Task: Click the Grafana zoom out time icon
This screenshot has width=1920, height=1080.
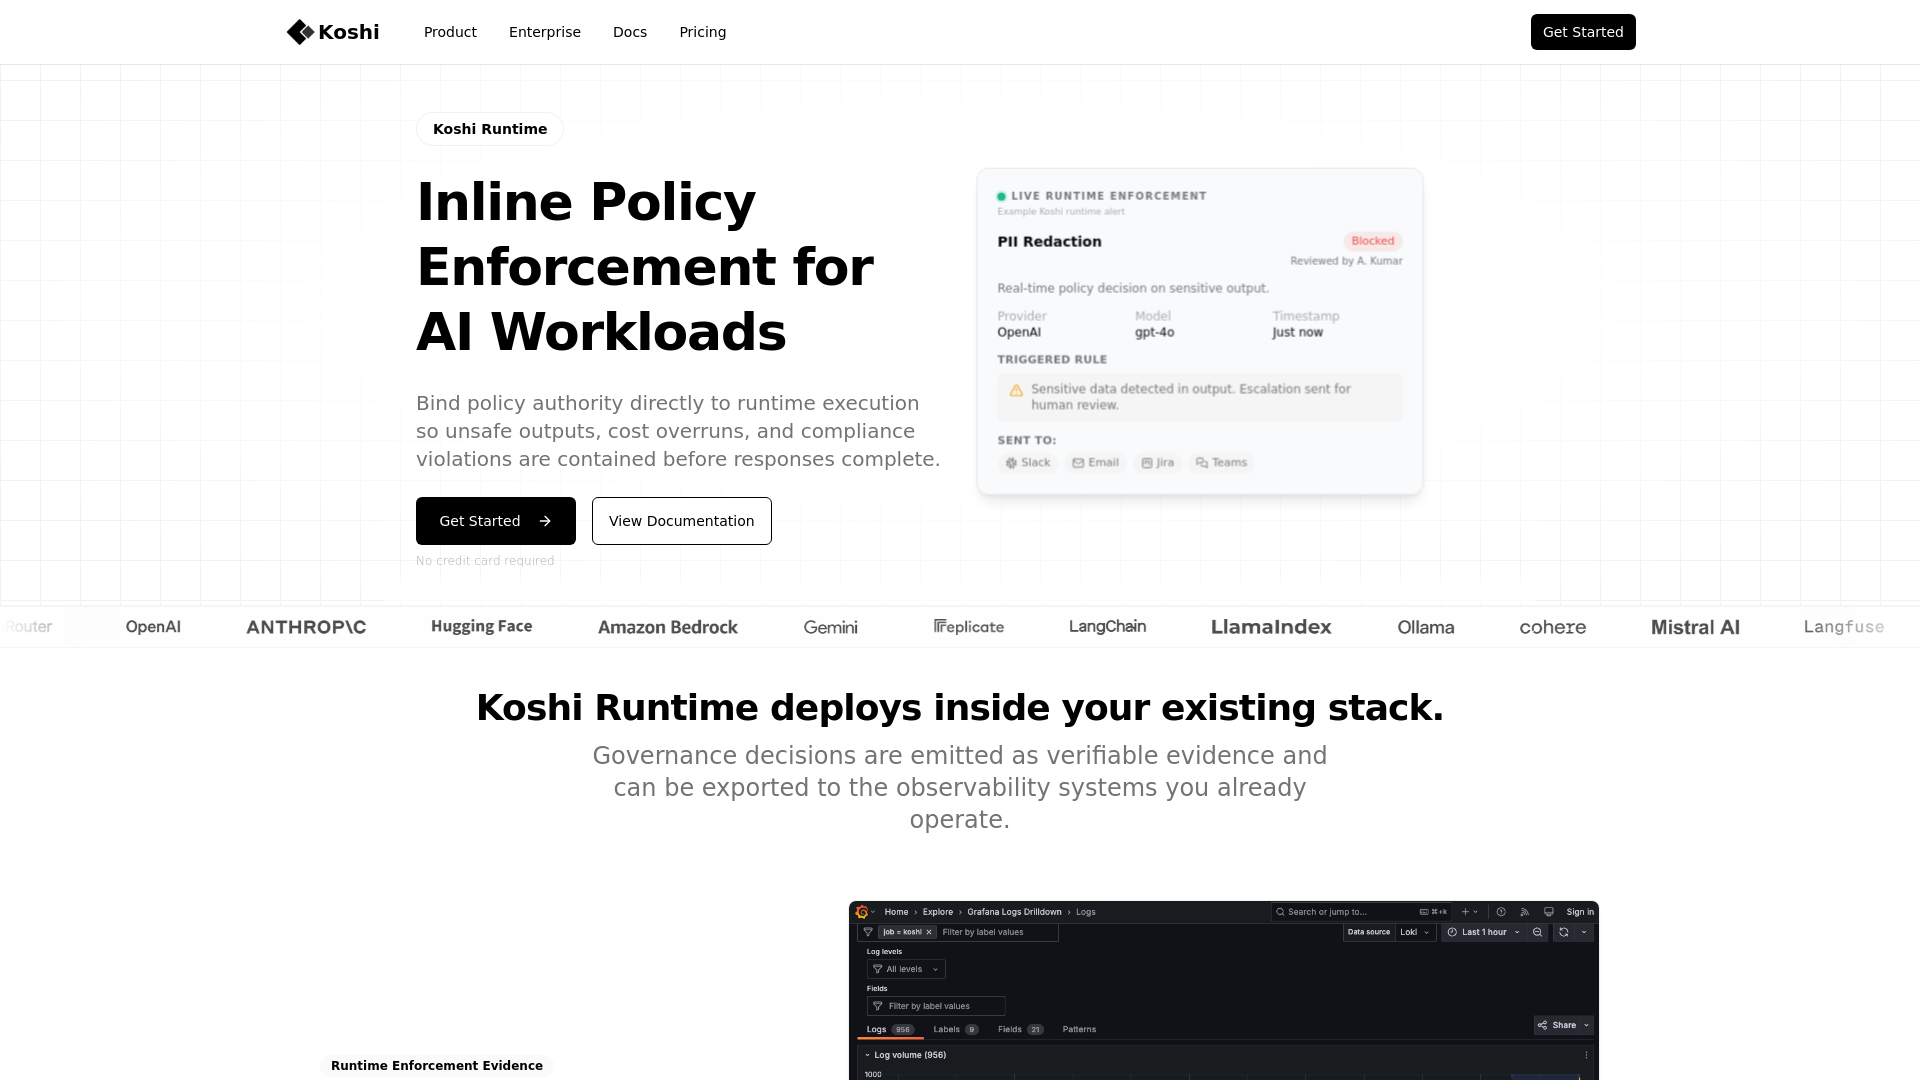Action: click(x=1538, y=932)
